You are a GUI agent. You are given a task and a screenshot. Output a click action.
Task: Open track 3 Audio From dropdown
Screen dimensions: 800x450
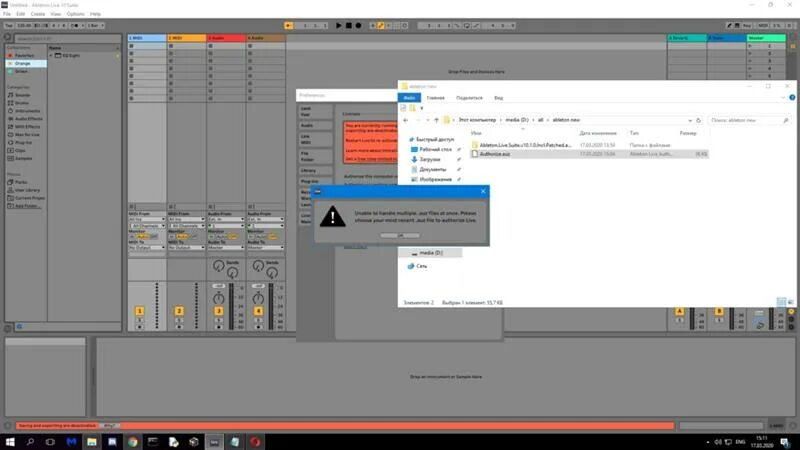pos(226,219)
